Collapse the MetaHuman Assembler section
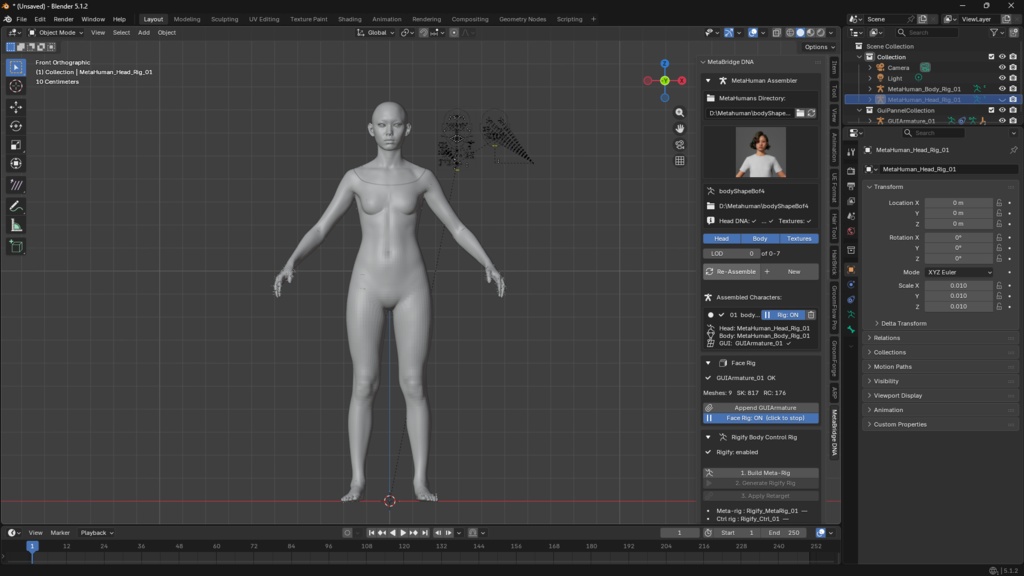Screen dimensions: 1024x576 pyautogui.click(x=708, y=81)
